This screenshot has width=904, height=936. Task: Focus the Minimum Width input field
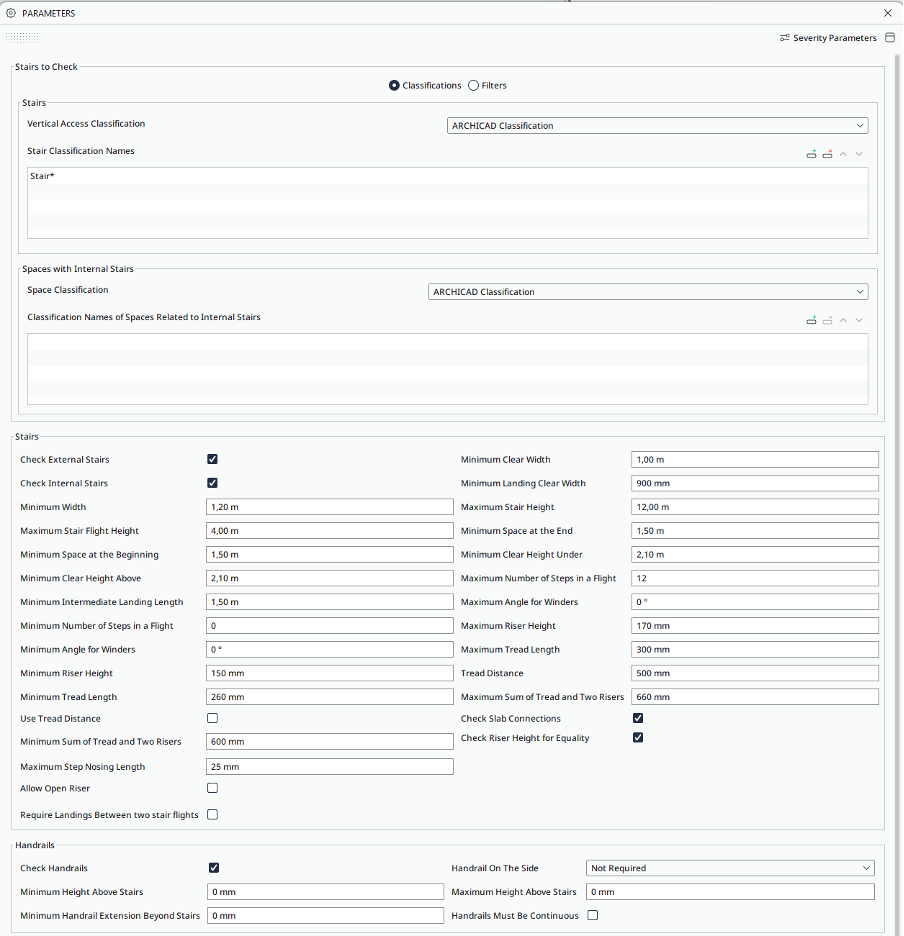pyautogui.click(x=329, y=507)
